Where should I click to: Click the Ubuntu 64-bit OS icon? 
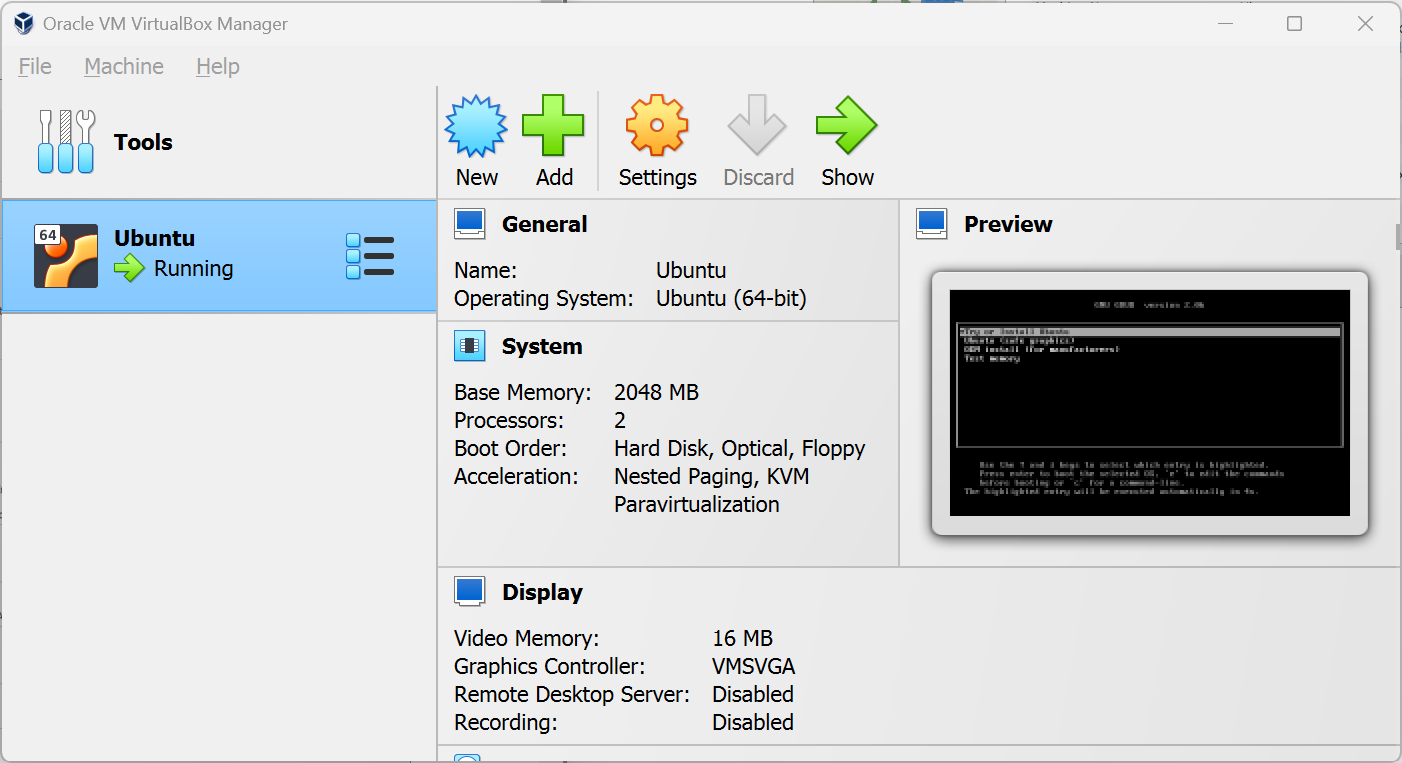coord(66,256)
